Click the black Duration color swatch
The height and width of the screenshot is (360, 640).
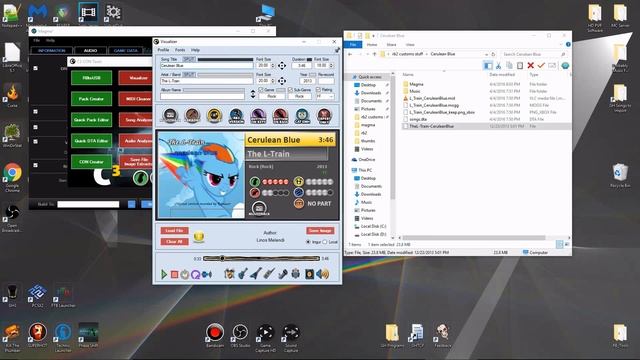point(309,60)
